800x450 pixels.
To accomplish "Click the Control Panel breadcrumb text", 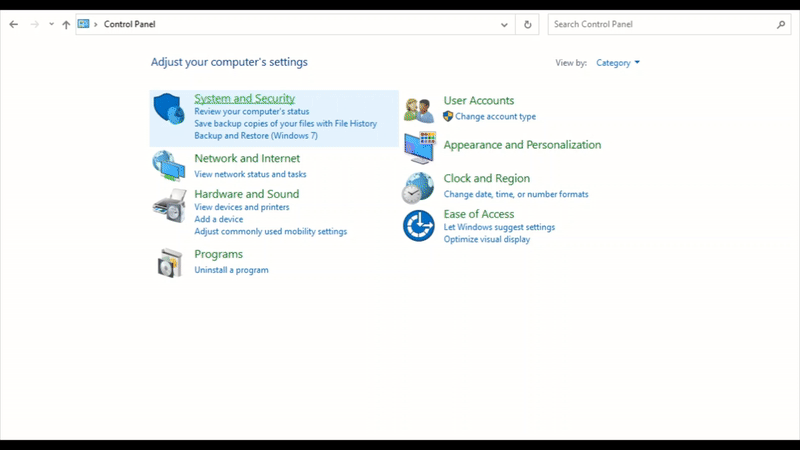I will 130,24.
